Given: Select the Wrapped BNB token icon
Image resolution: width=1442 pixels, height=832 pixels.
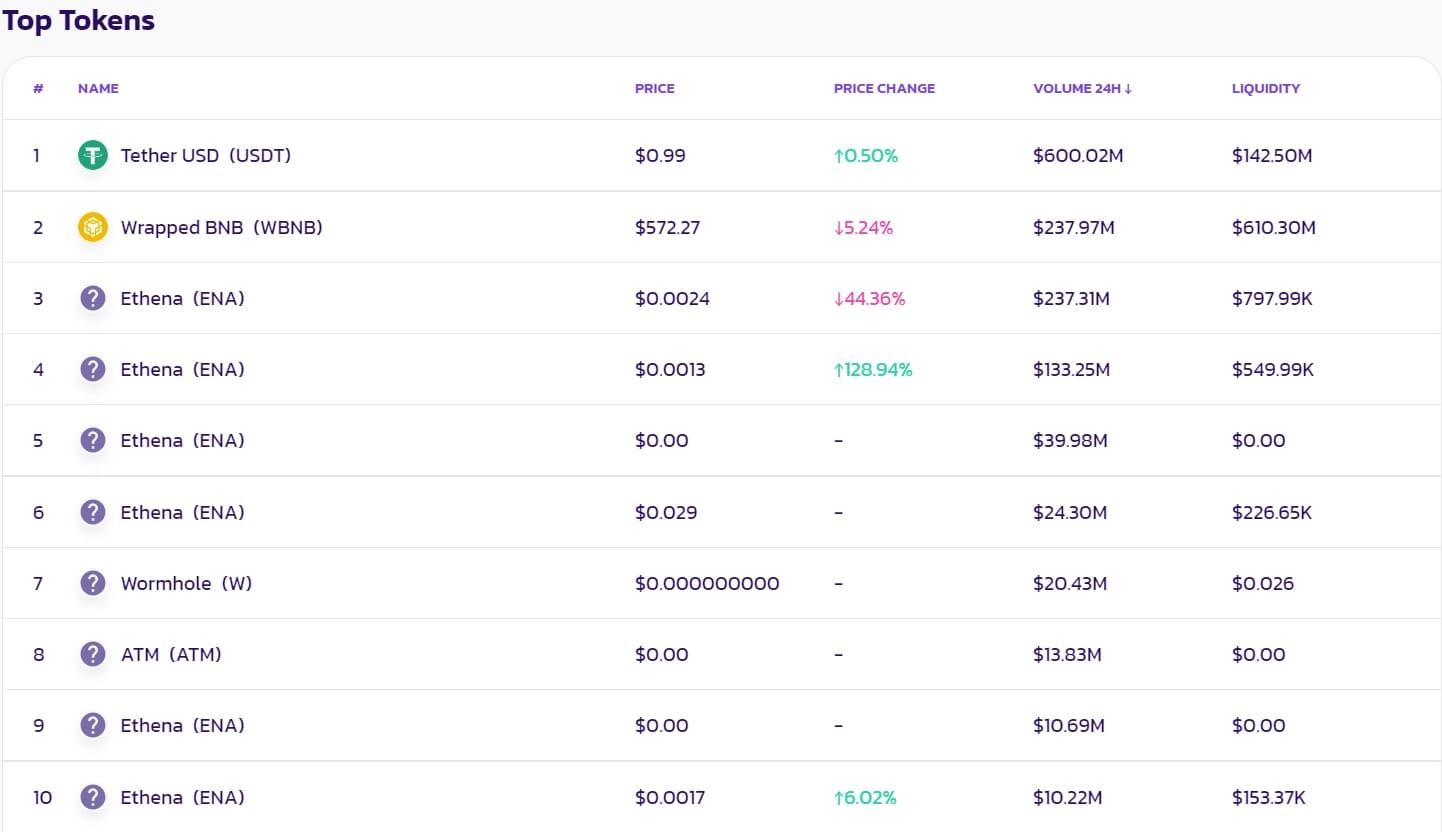Looking at the screenshot, I should click(x=92, y=227).
